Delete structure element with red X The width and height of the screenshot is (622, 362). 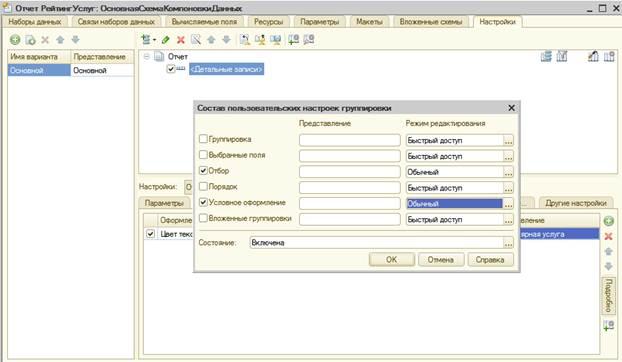click(x=181, y=39)
